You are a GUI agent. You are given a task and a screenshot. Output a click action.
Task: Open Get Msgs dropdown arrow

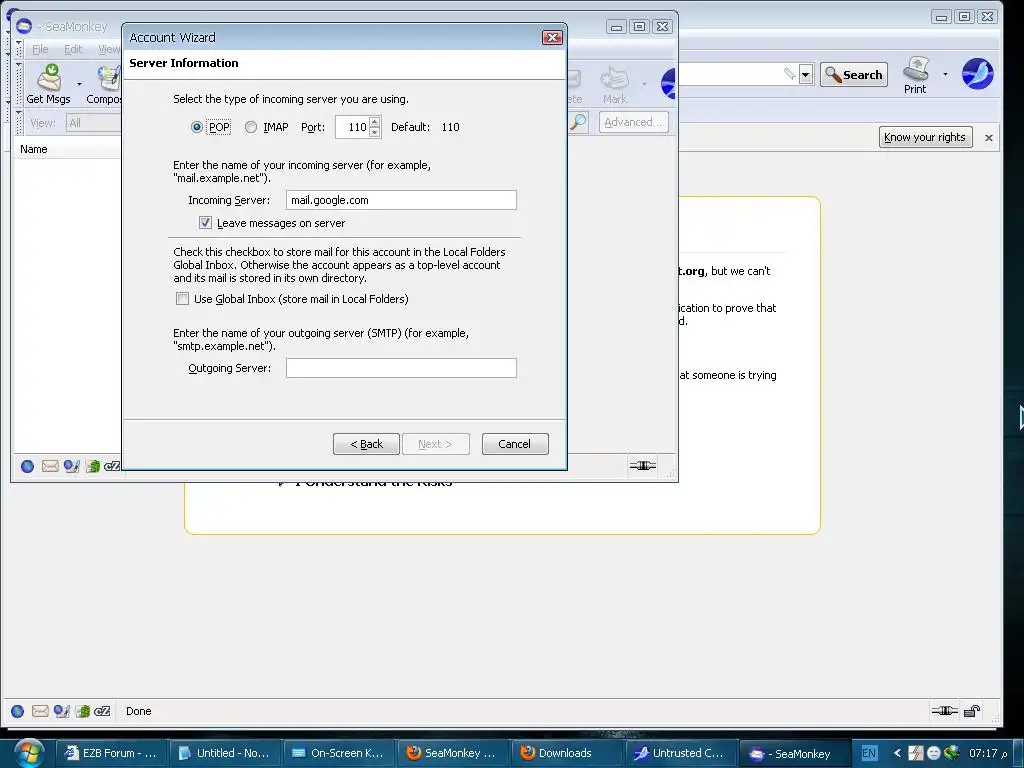[79, 84]
